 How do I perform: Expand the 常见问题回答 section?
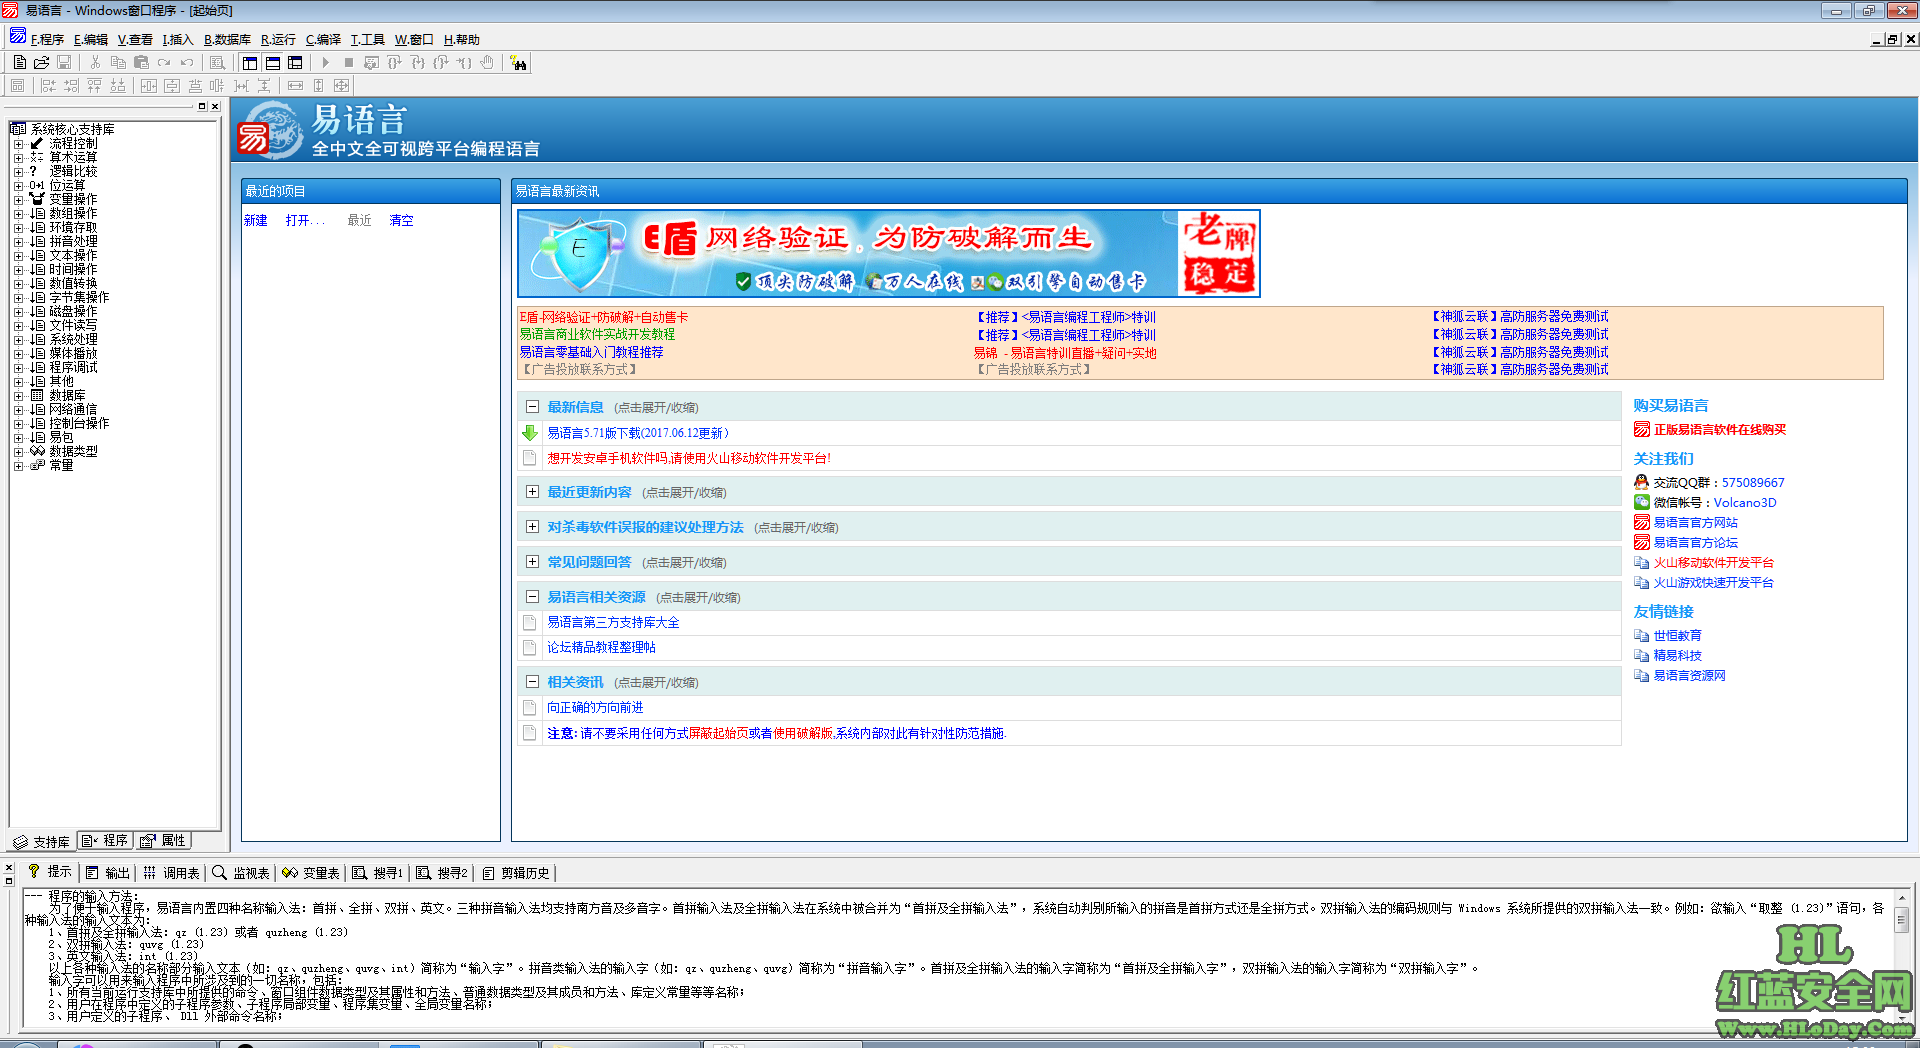(x=532, y=562)
